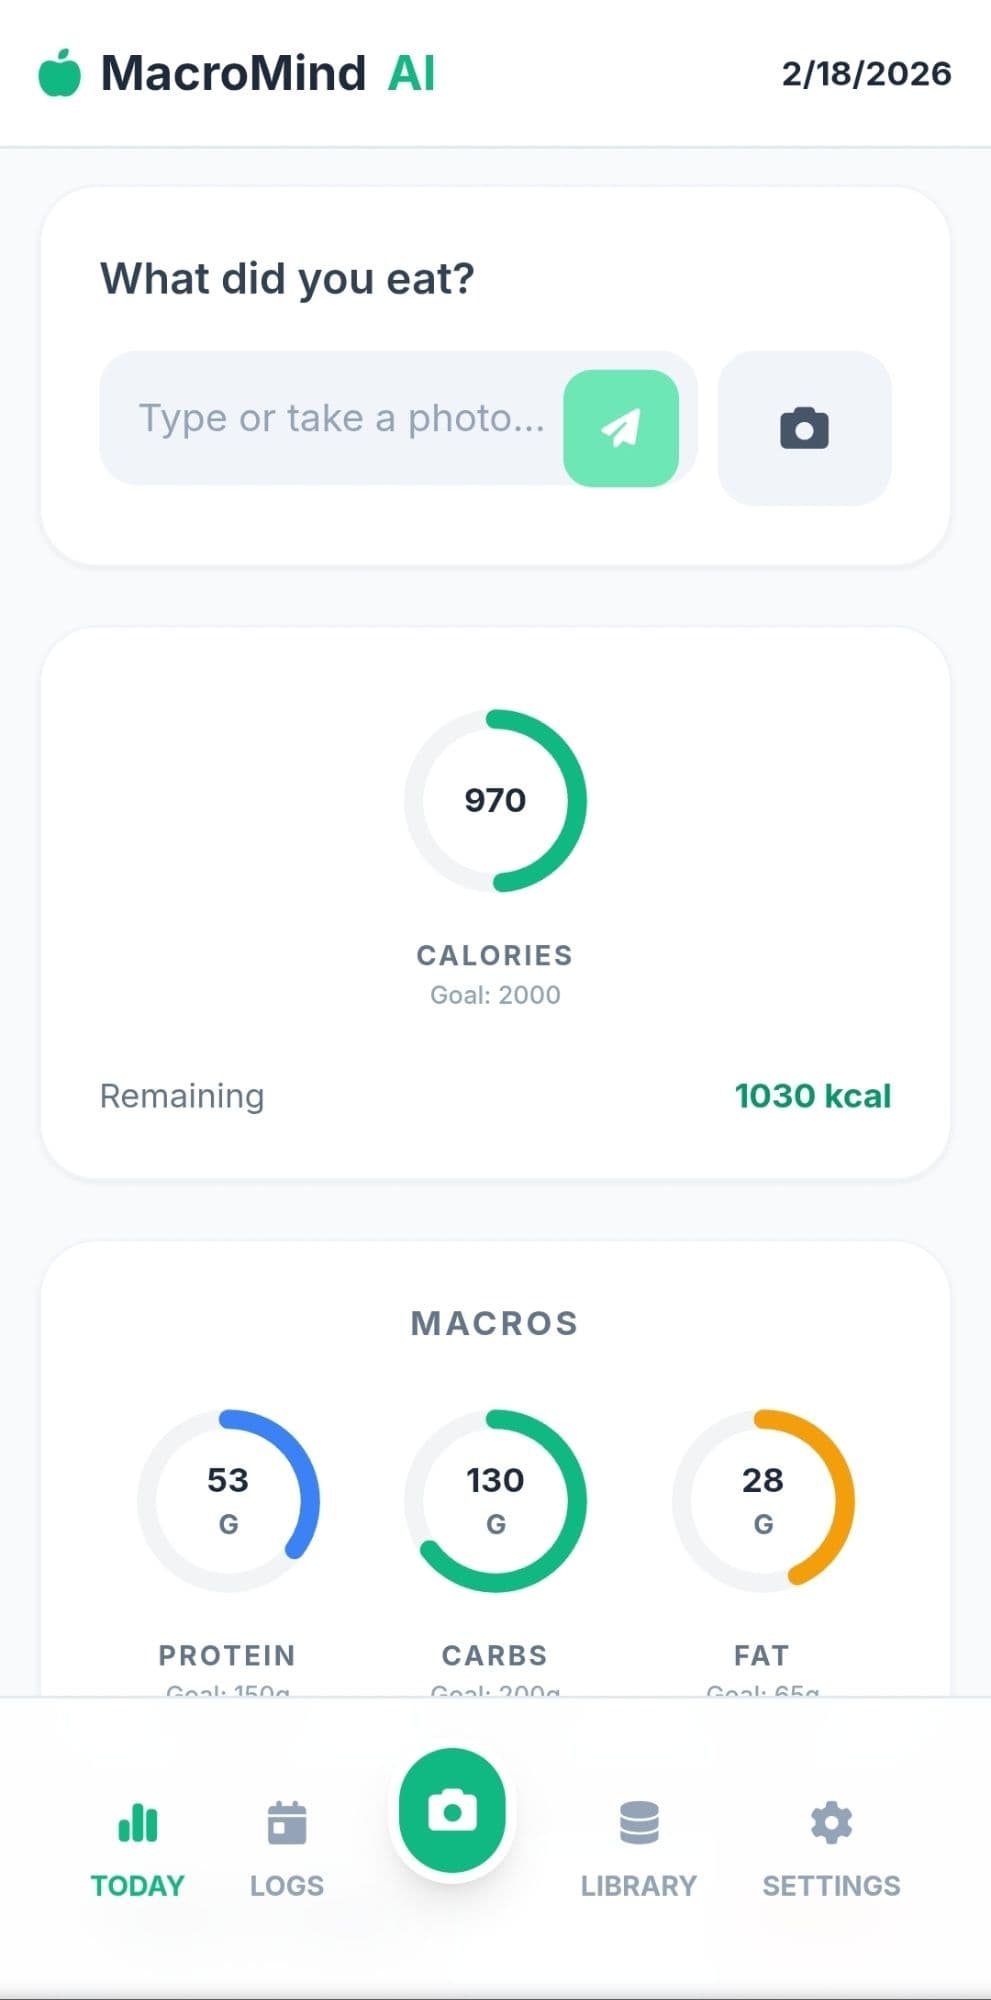This screenshot has height=2000, width=991.
Task: Click the 2/18/2026 date in header
Action: point(866,73)
